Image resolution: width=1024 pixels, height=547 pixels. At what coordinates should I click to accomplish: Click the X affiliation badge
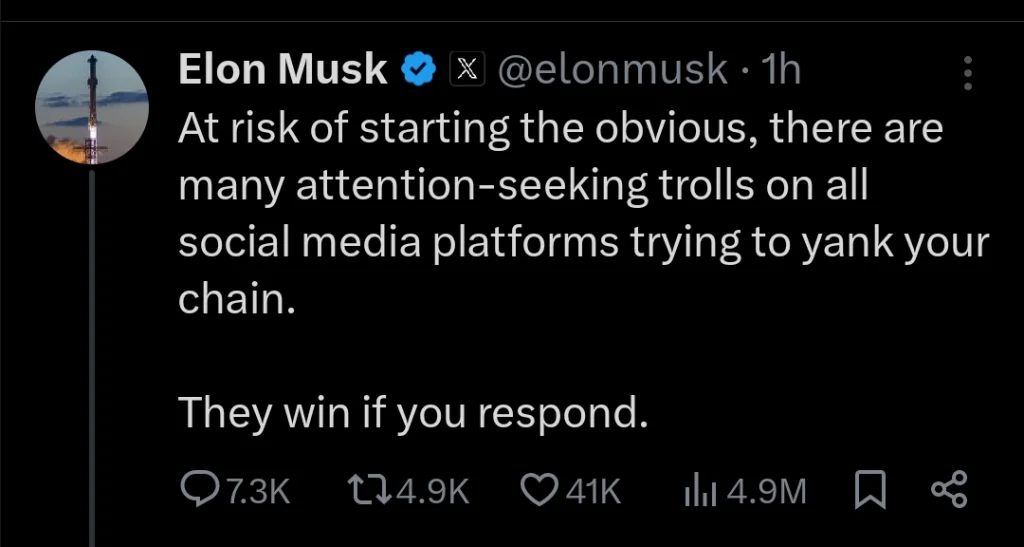(x=466, y=70)
